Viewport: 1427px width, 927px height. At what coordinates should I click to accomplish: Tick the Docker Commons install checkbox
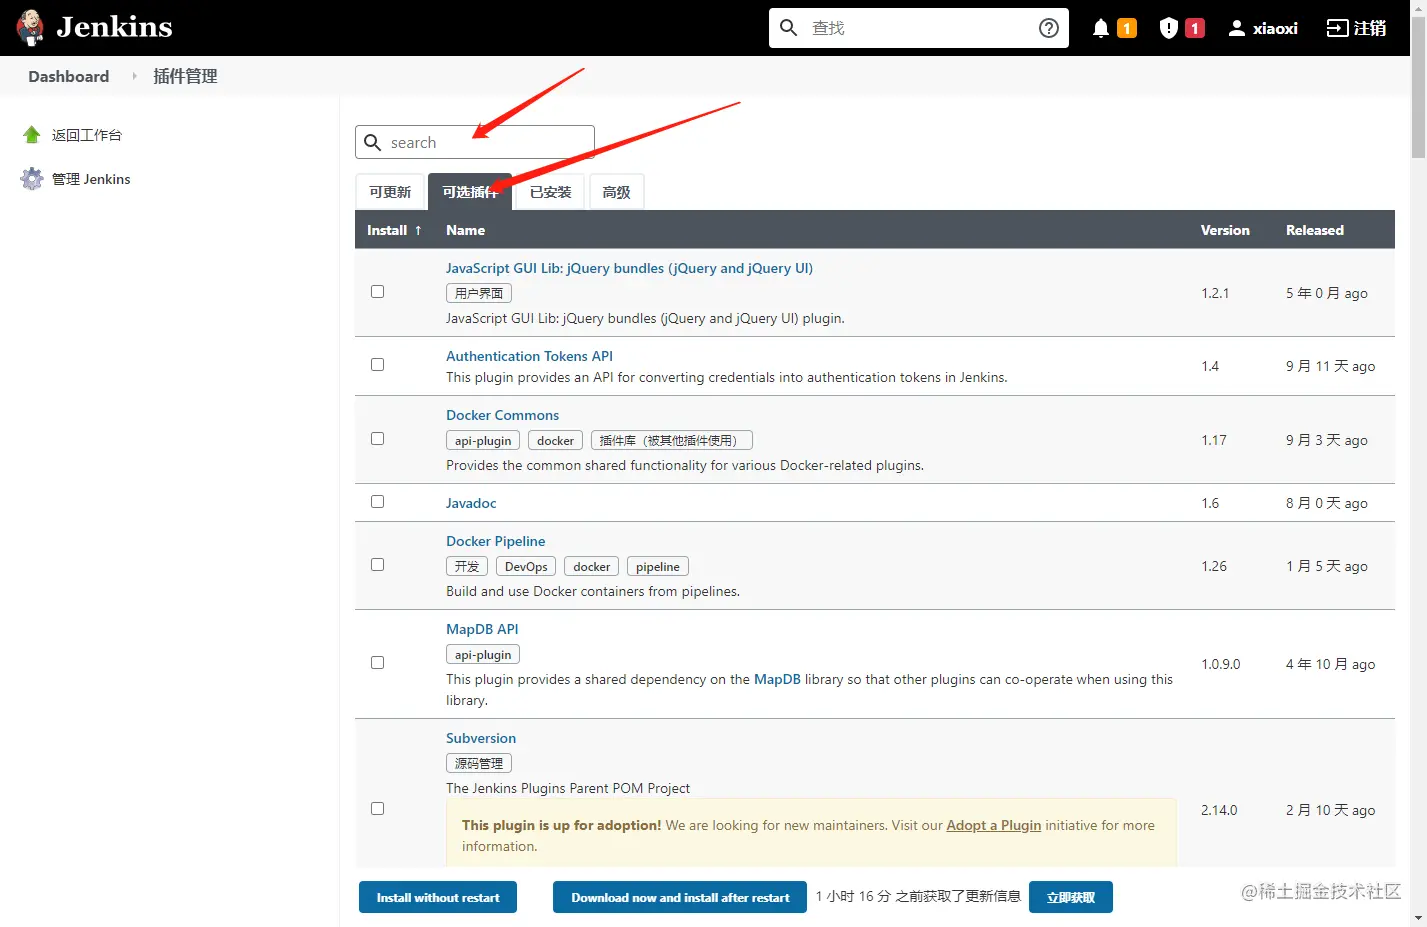[377, 439]
